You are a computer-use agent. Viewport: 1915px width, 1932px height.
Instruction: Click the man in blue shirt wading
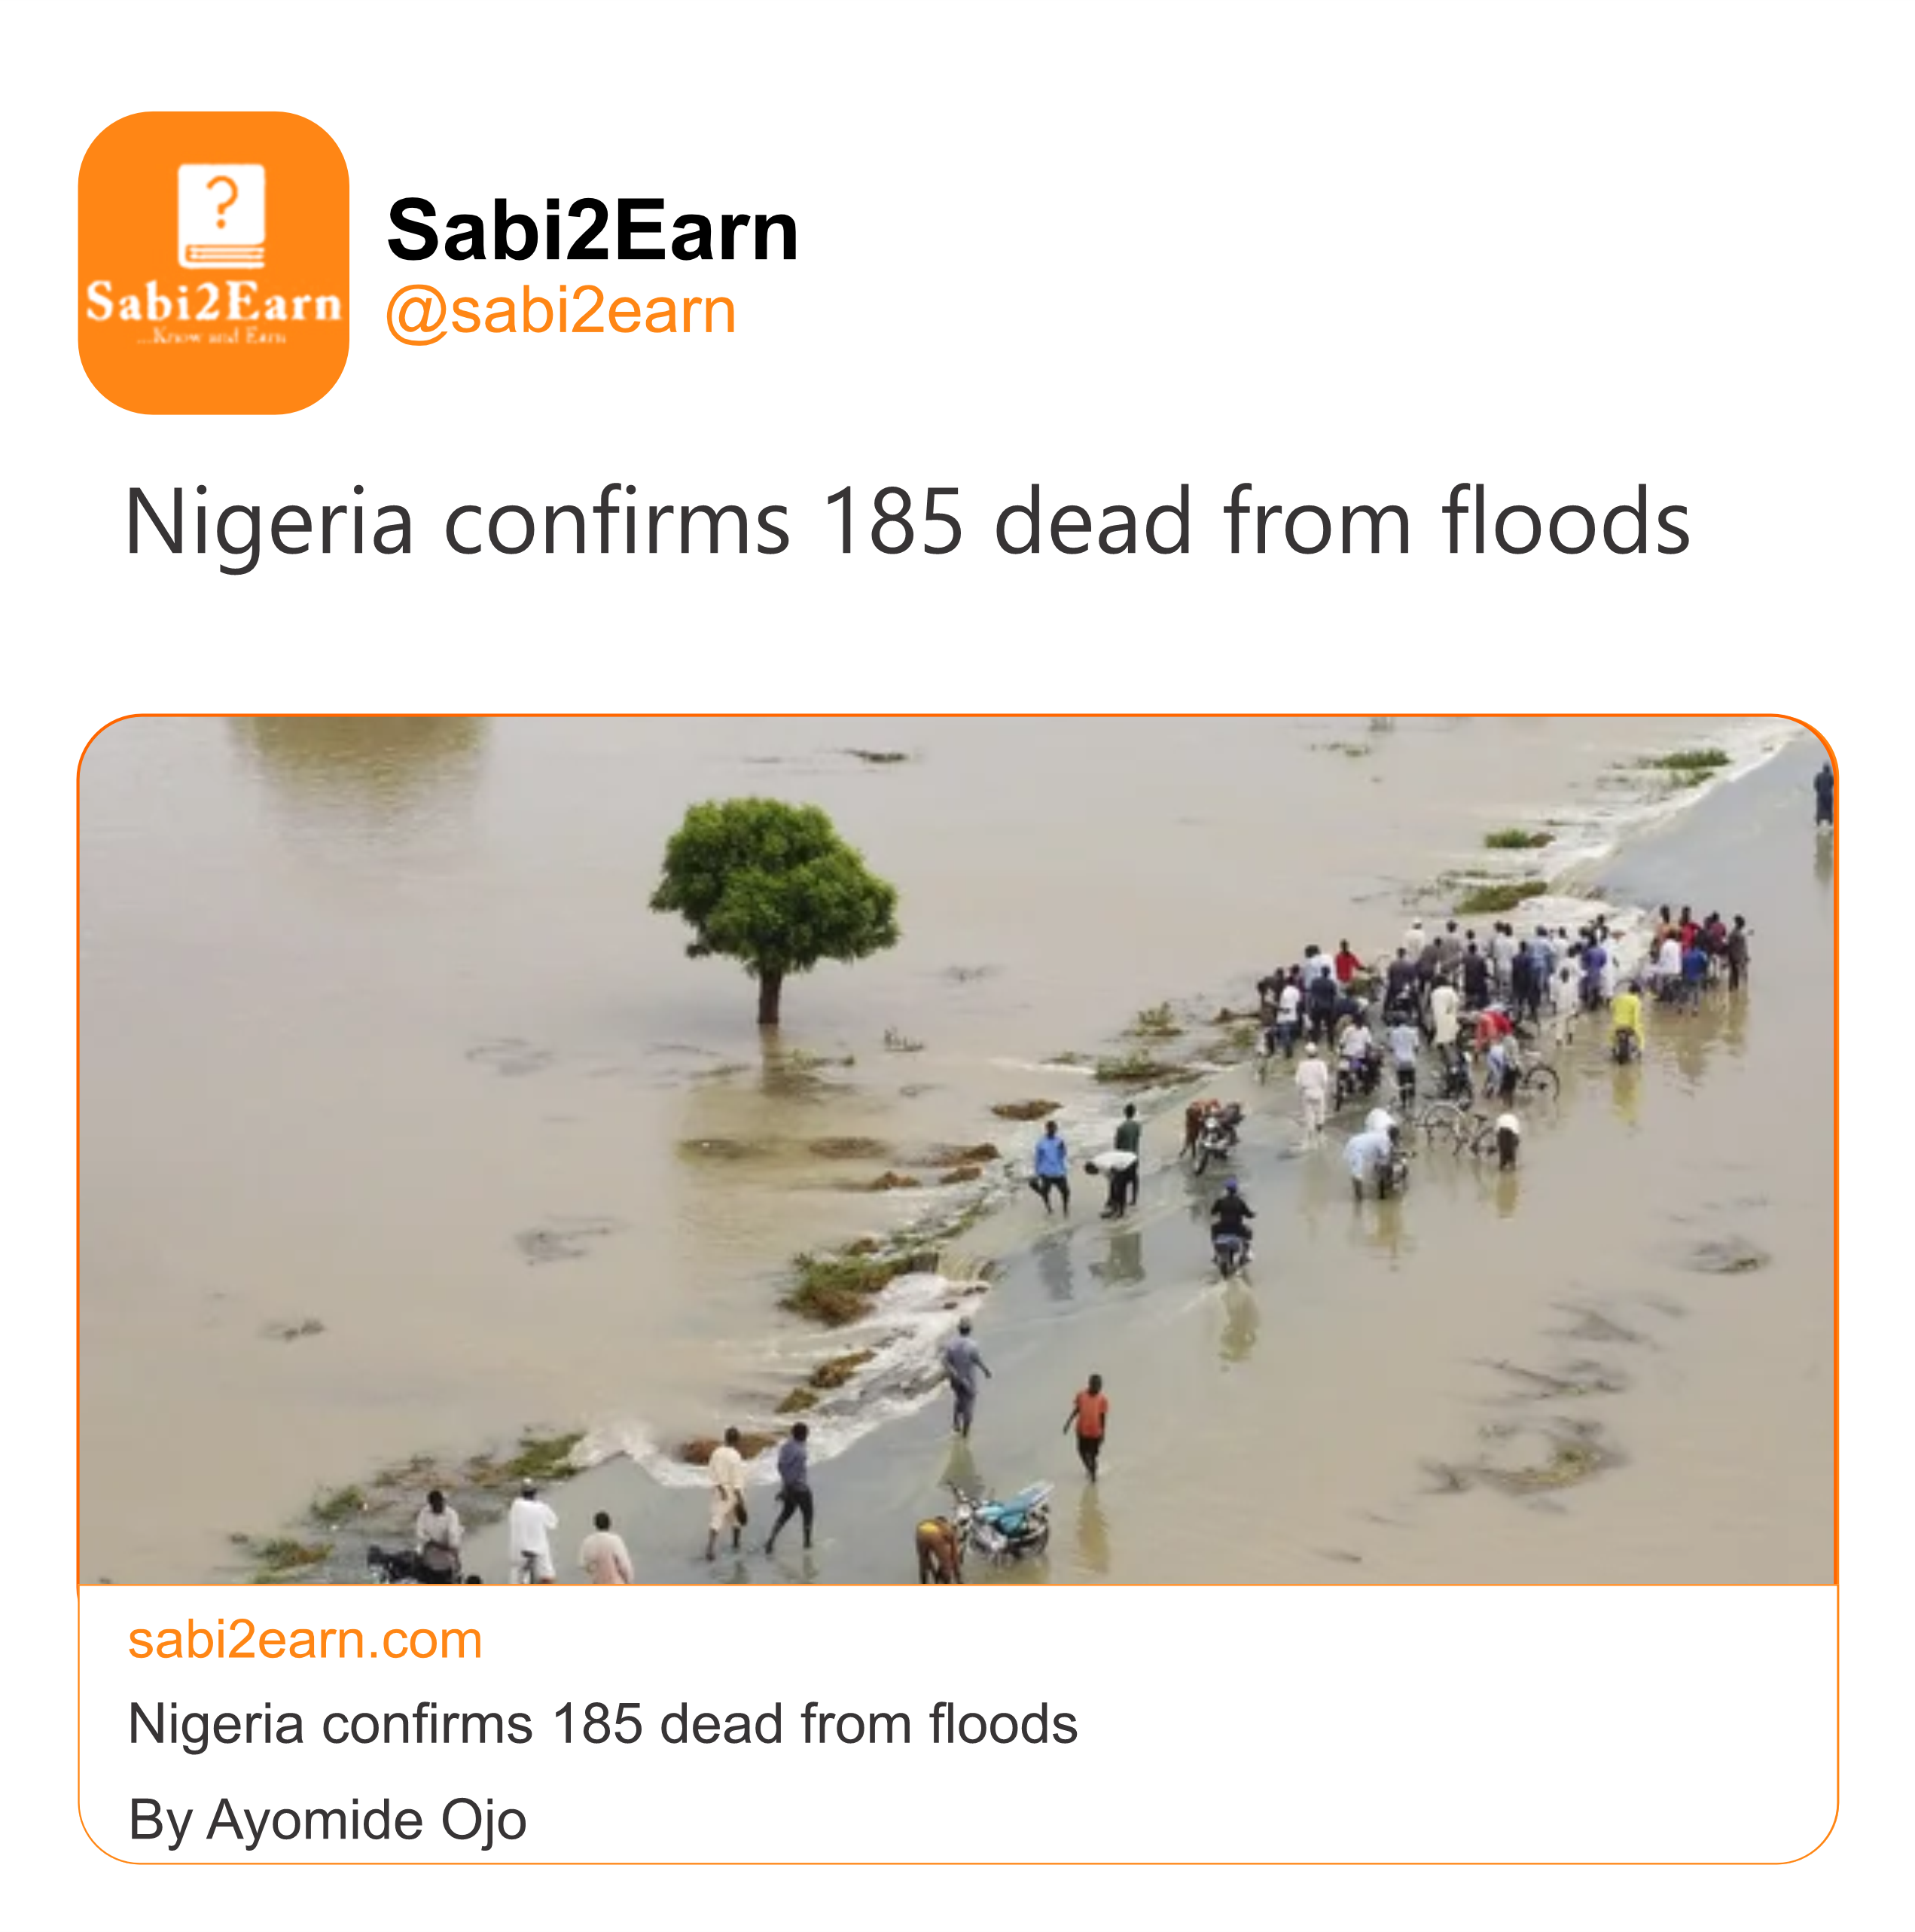pyautogui.click(x=1049, y=1166)
